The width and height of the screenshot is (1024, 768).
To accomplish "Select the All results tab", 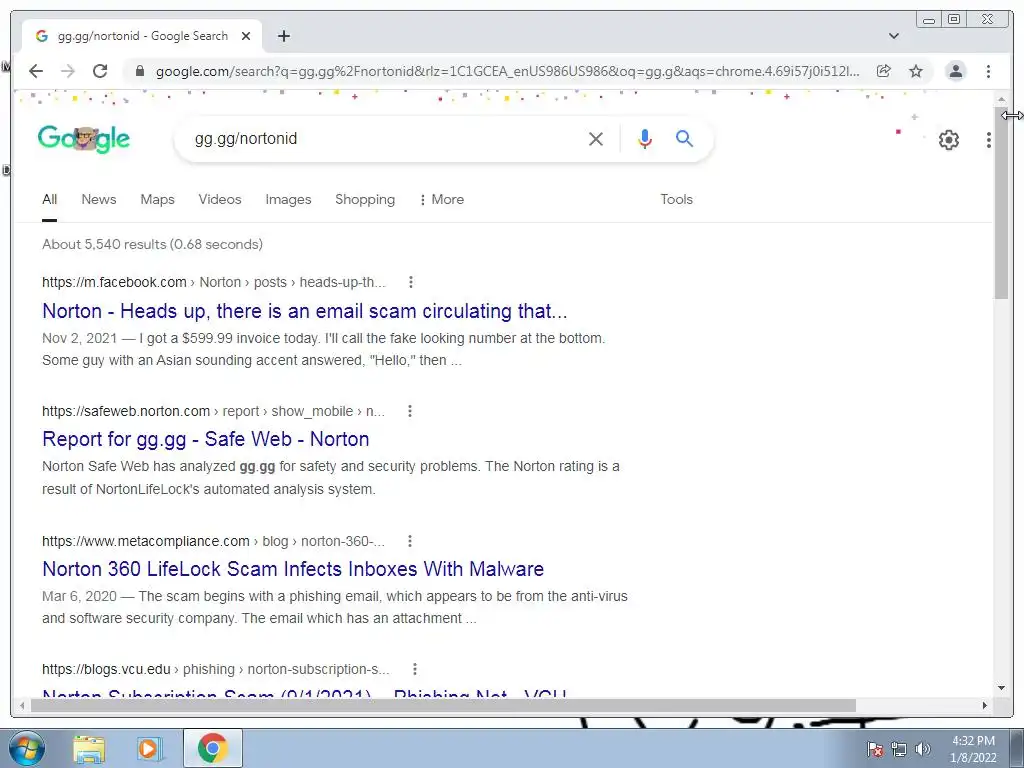I will [x=50, y=200].
